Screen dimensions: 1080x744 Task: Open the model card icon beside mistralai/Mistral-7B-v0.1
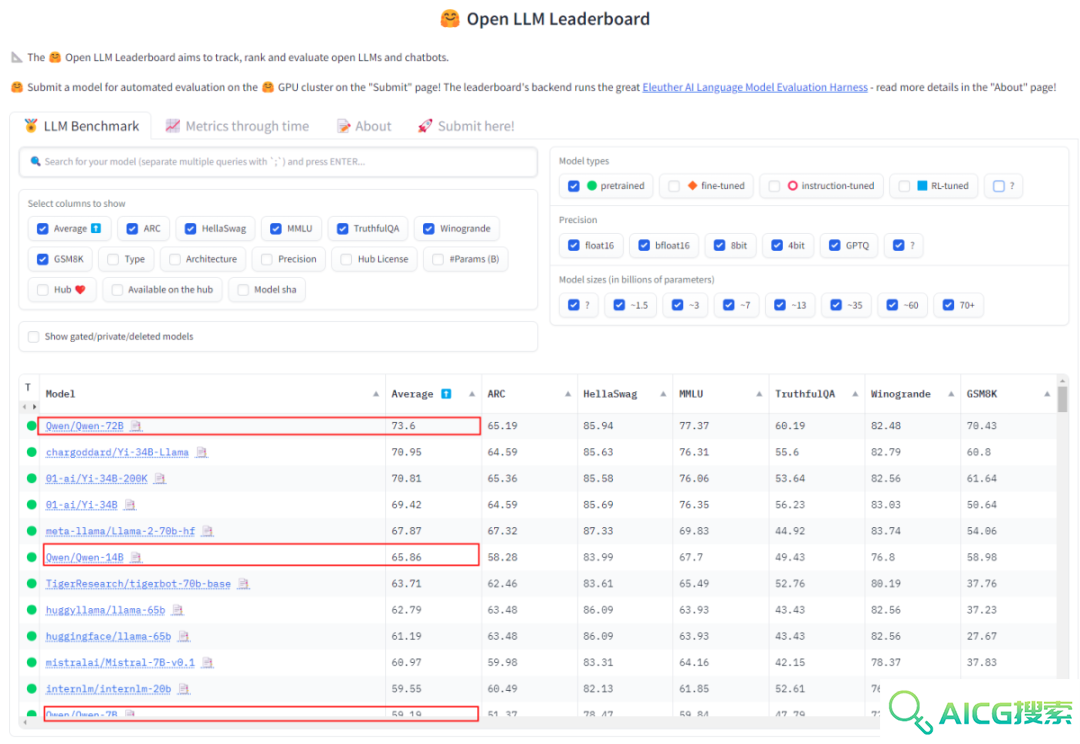[x=207, y=663]
